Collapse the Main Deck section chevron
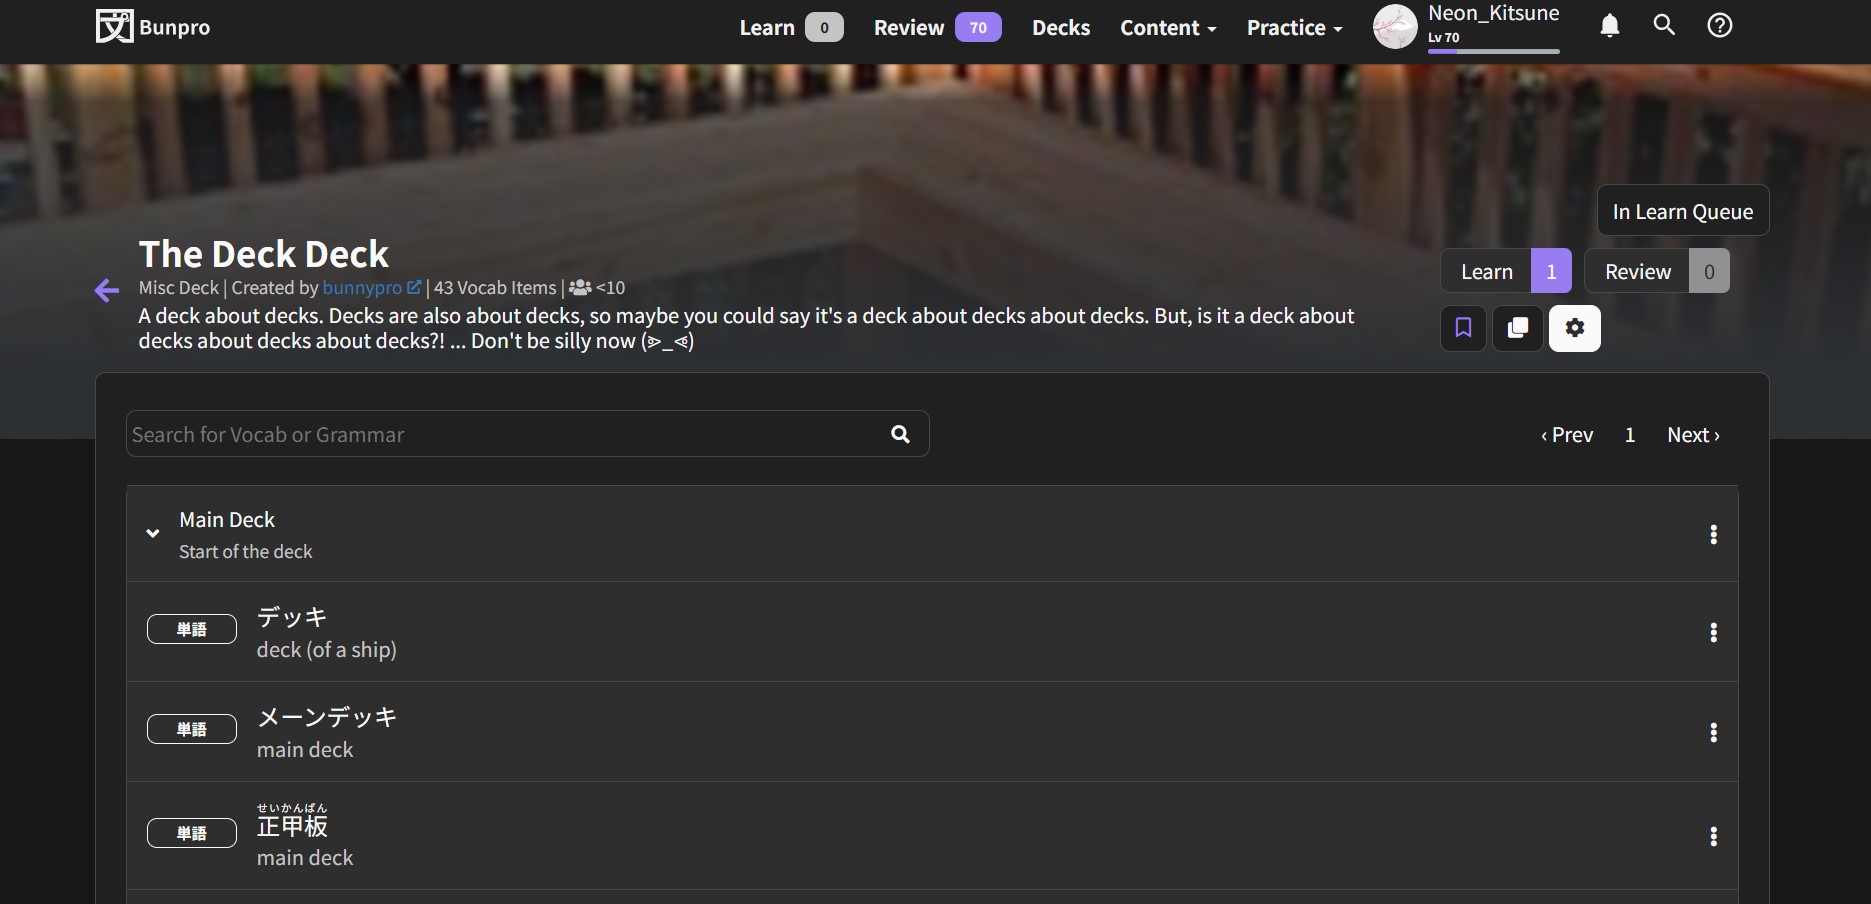Image resolution: width=1871 pixels, height=904 pixels. pyautogui.click(x=153, y=534)
